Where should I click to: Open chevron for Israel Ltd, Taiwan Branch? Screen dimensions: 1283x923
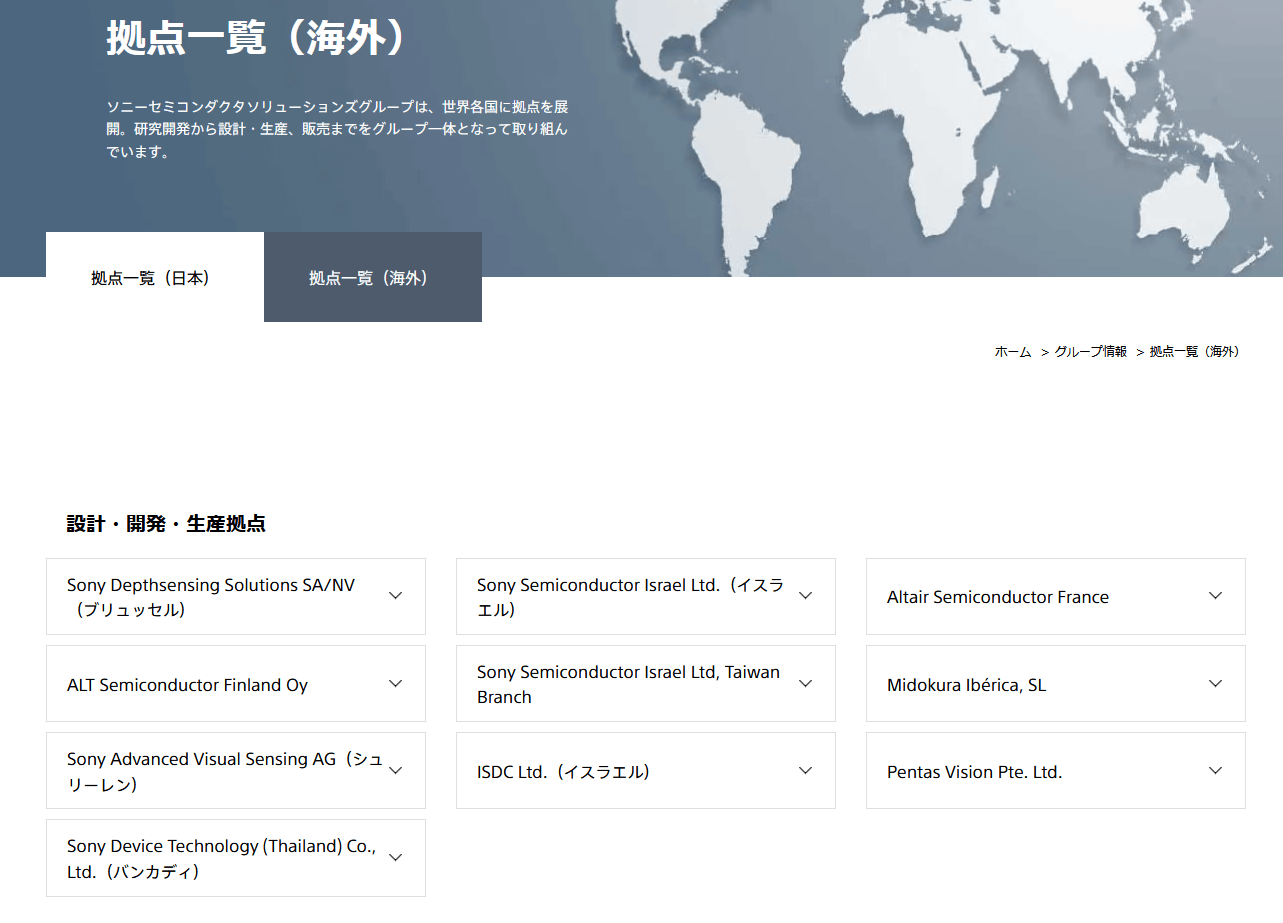(x=805, y=684)
